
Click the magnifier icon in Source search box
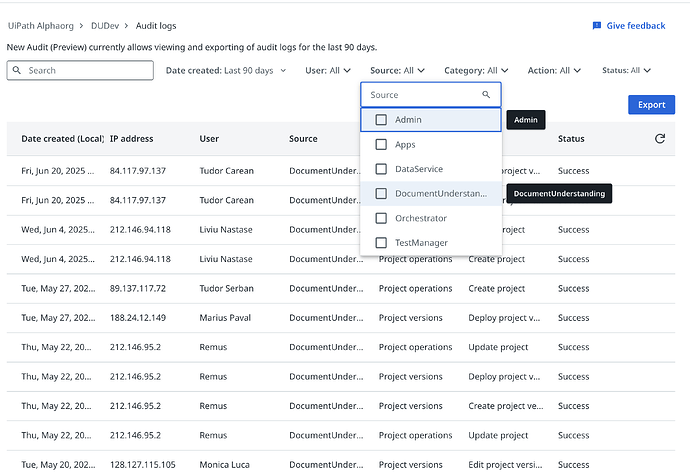(x=486, y=95)
